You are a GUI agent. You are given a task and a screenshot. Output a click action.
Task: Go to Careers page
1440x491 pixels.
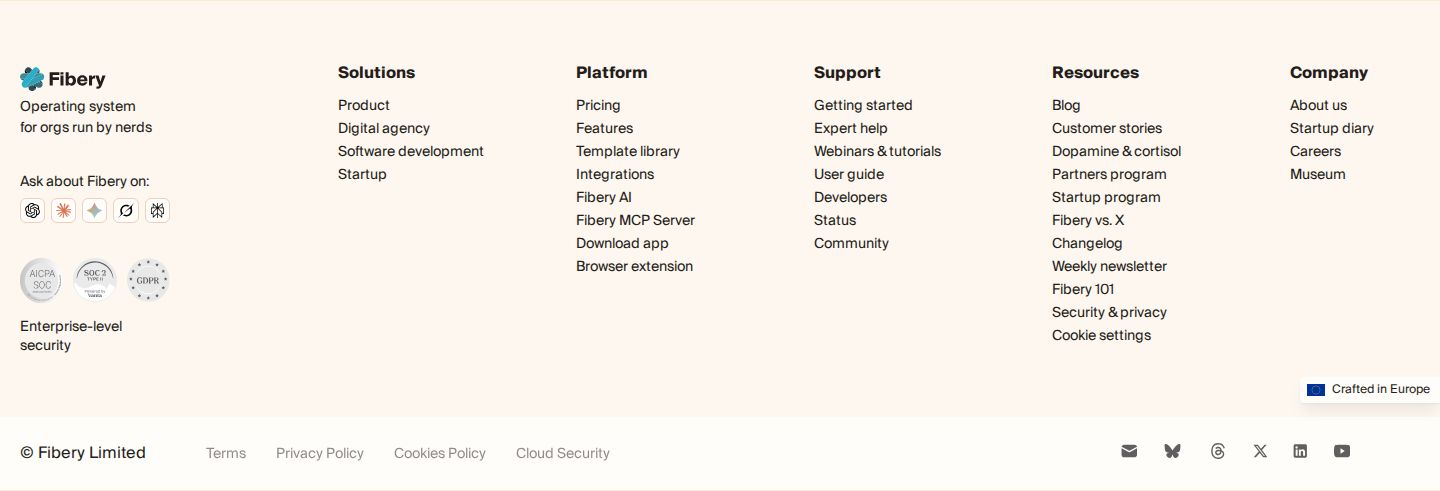(1315, 151)
